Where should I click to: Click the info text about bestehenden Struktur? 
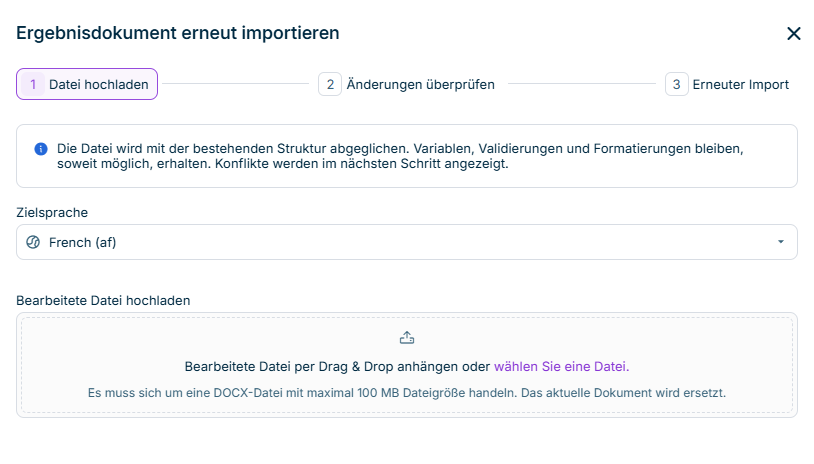click(x=400, y=156)
